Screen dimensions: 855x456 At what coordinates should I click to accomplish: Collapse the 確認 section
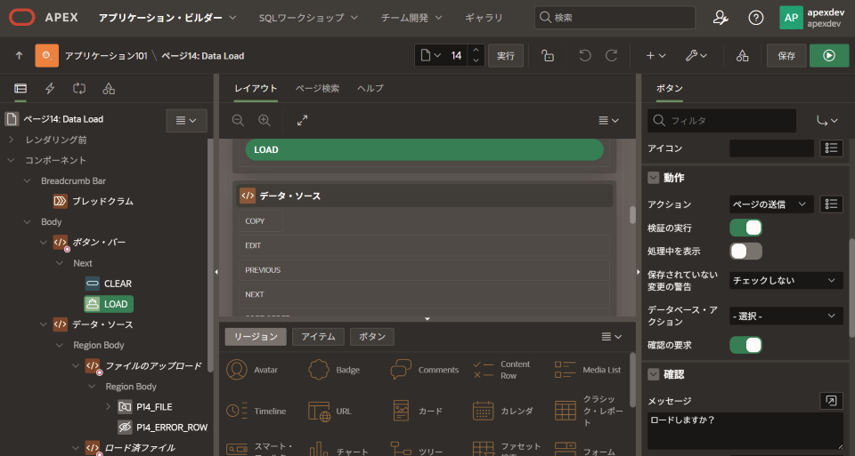[x=653, y=375]
